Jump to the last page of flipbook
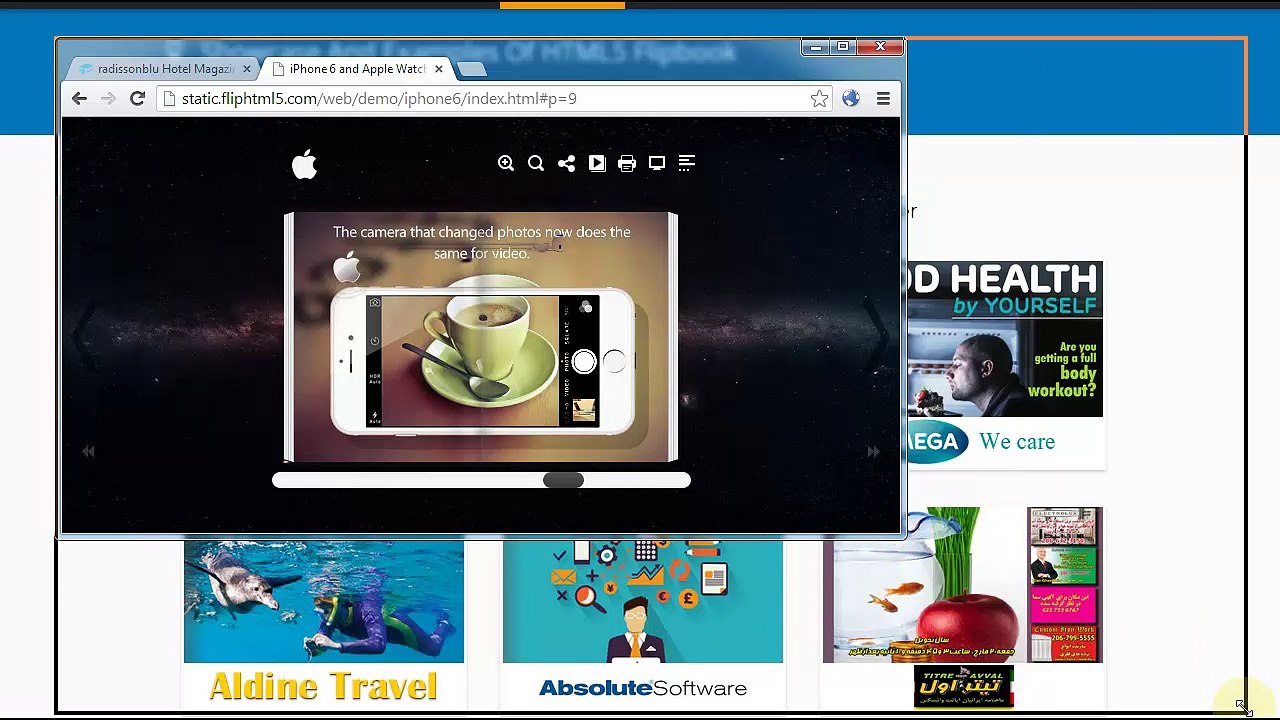The width and height of the screenshot is (1280, 720). [x=873, y=452]
